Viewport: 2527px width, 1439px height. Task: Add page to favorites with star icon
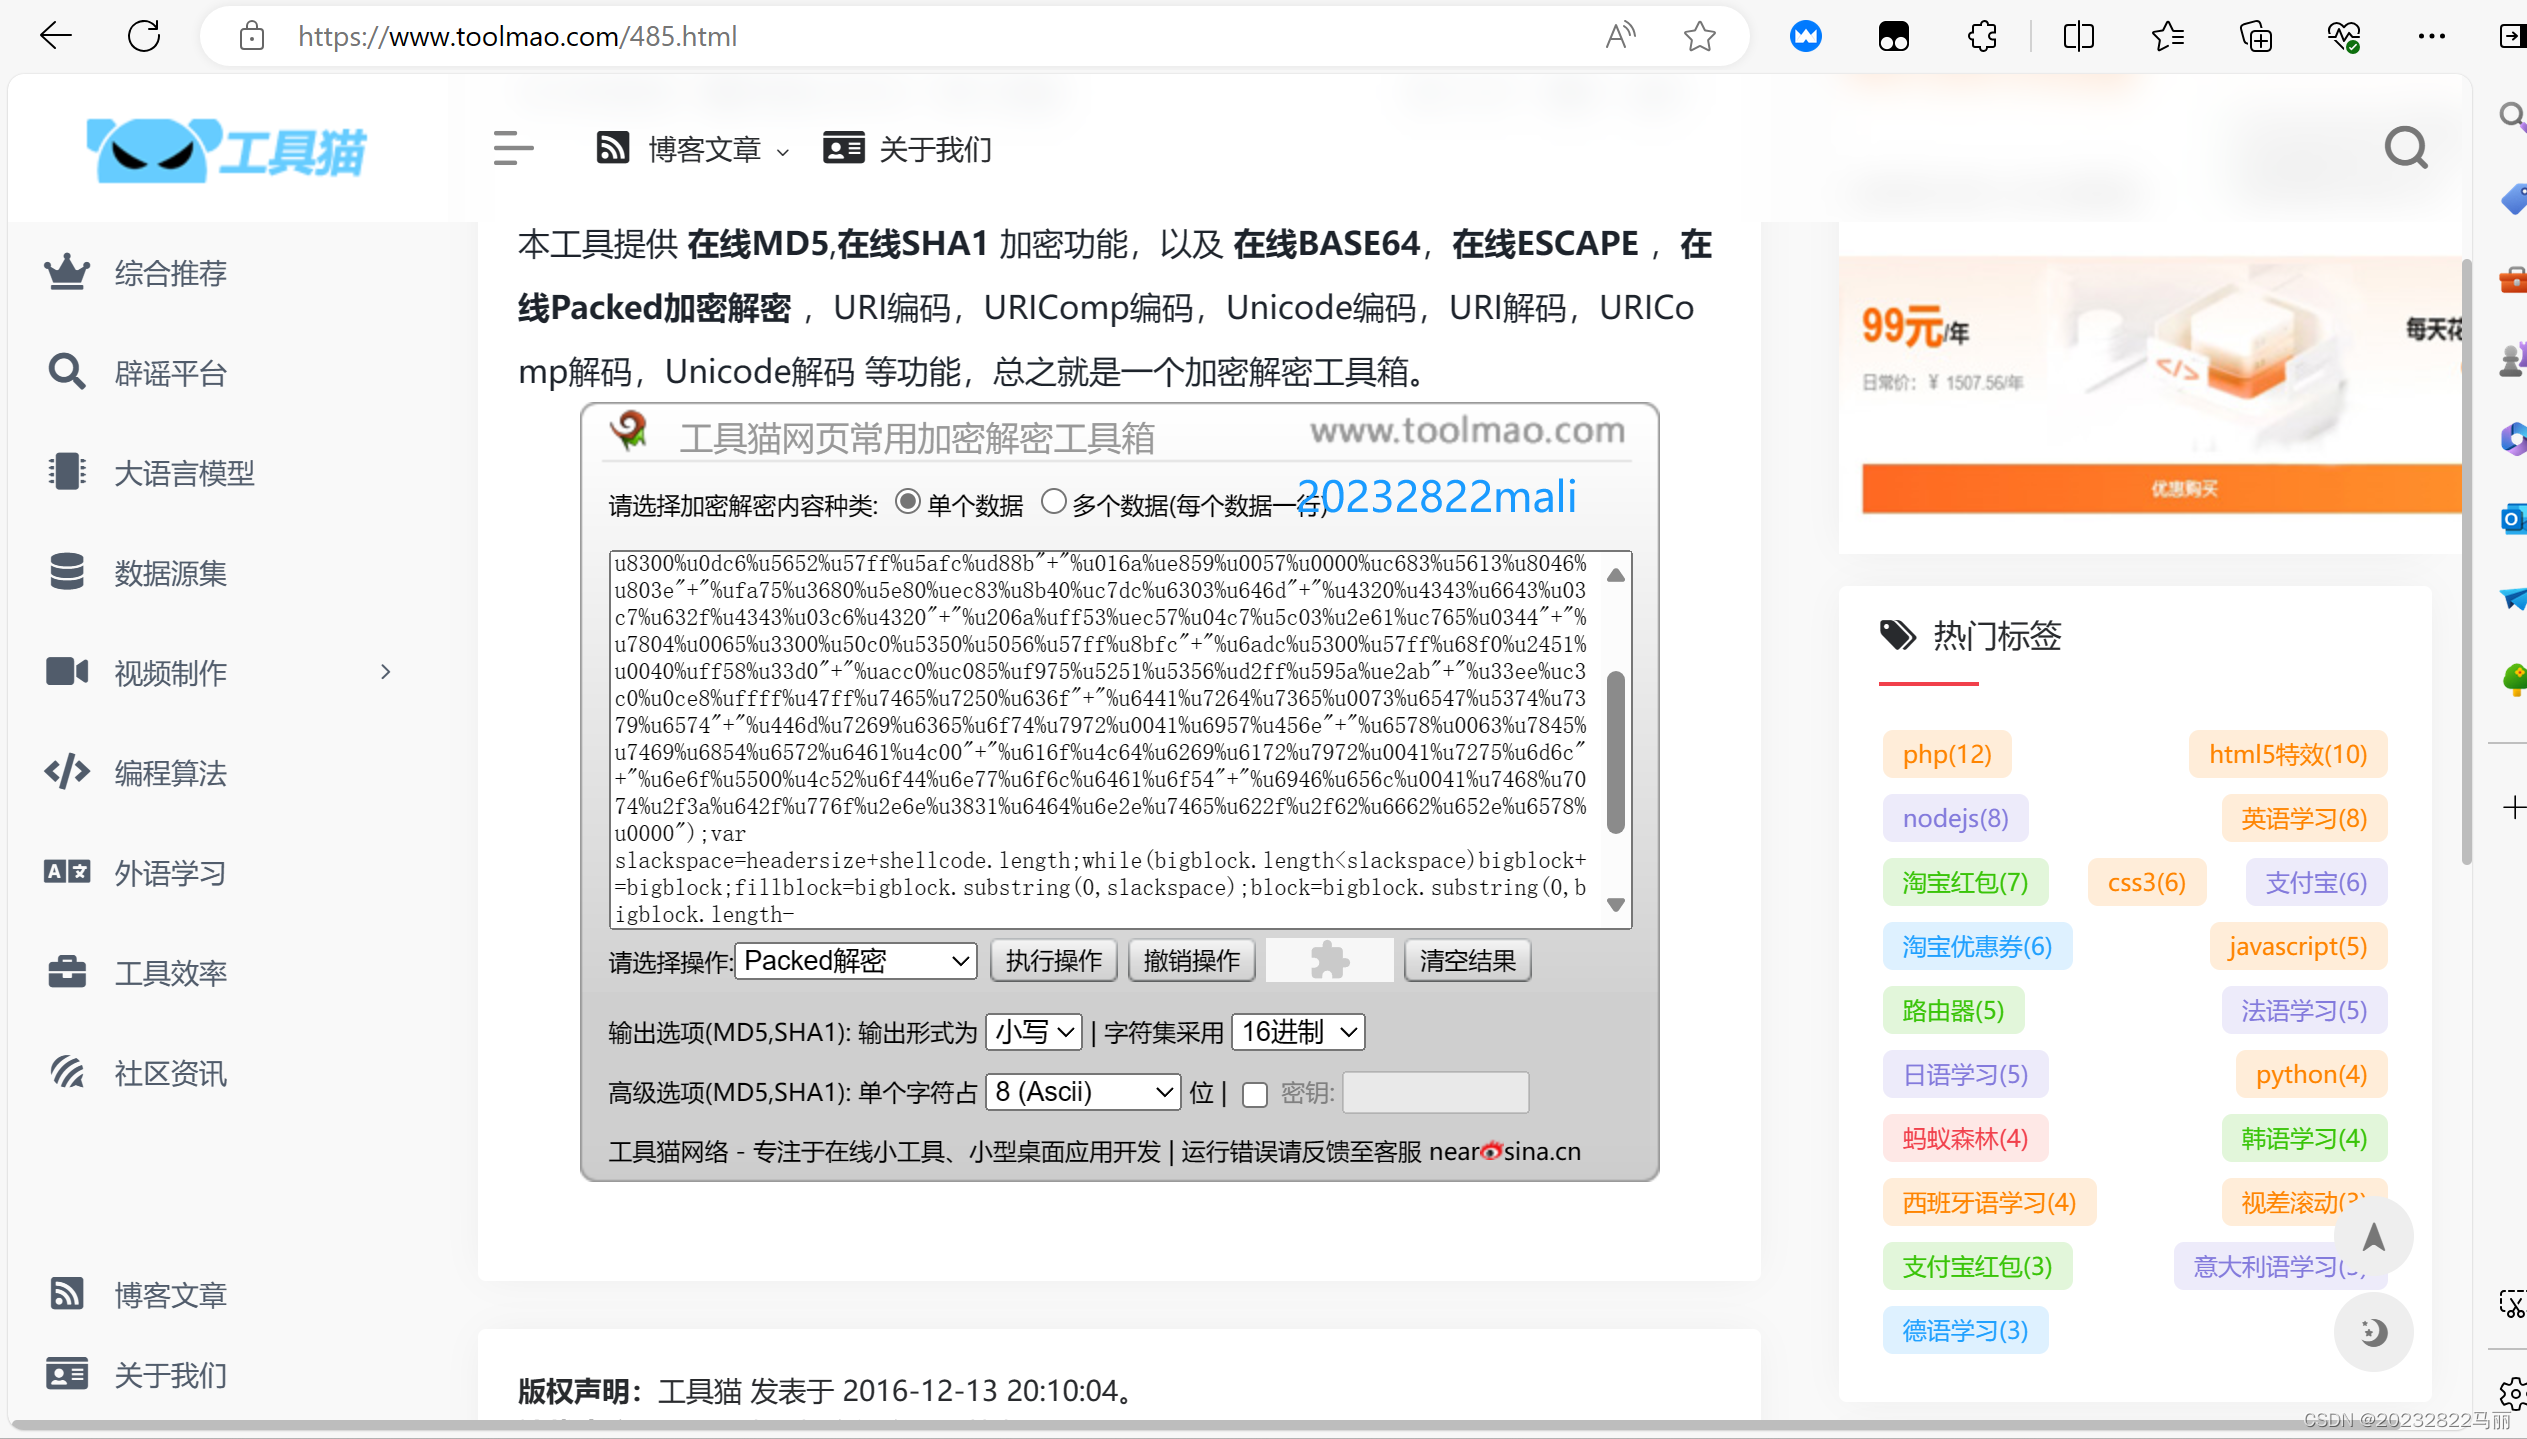[1699, 36]
